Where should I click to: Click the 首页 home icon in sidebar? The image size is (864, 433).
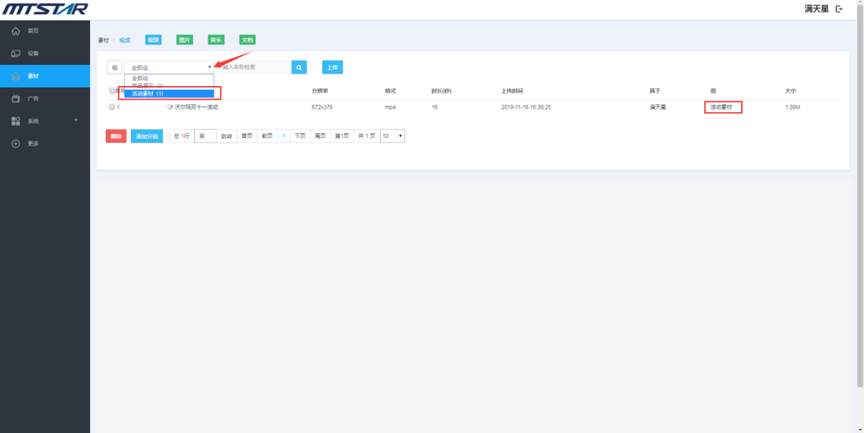pos(16,31)
